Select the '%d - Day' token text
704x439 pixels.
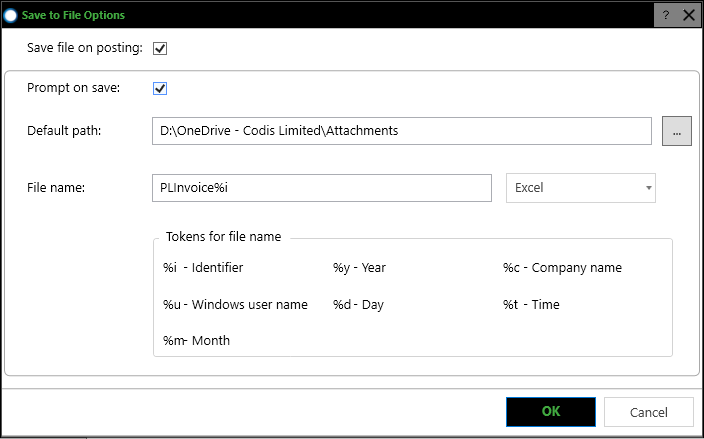pos(358,305)
